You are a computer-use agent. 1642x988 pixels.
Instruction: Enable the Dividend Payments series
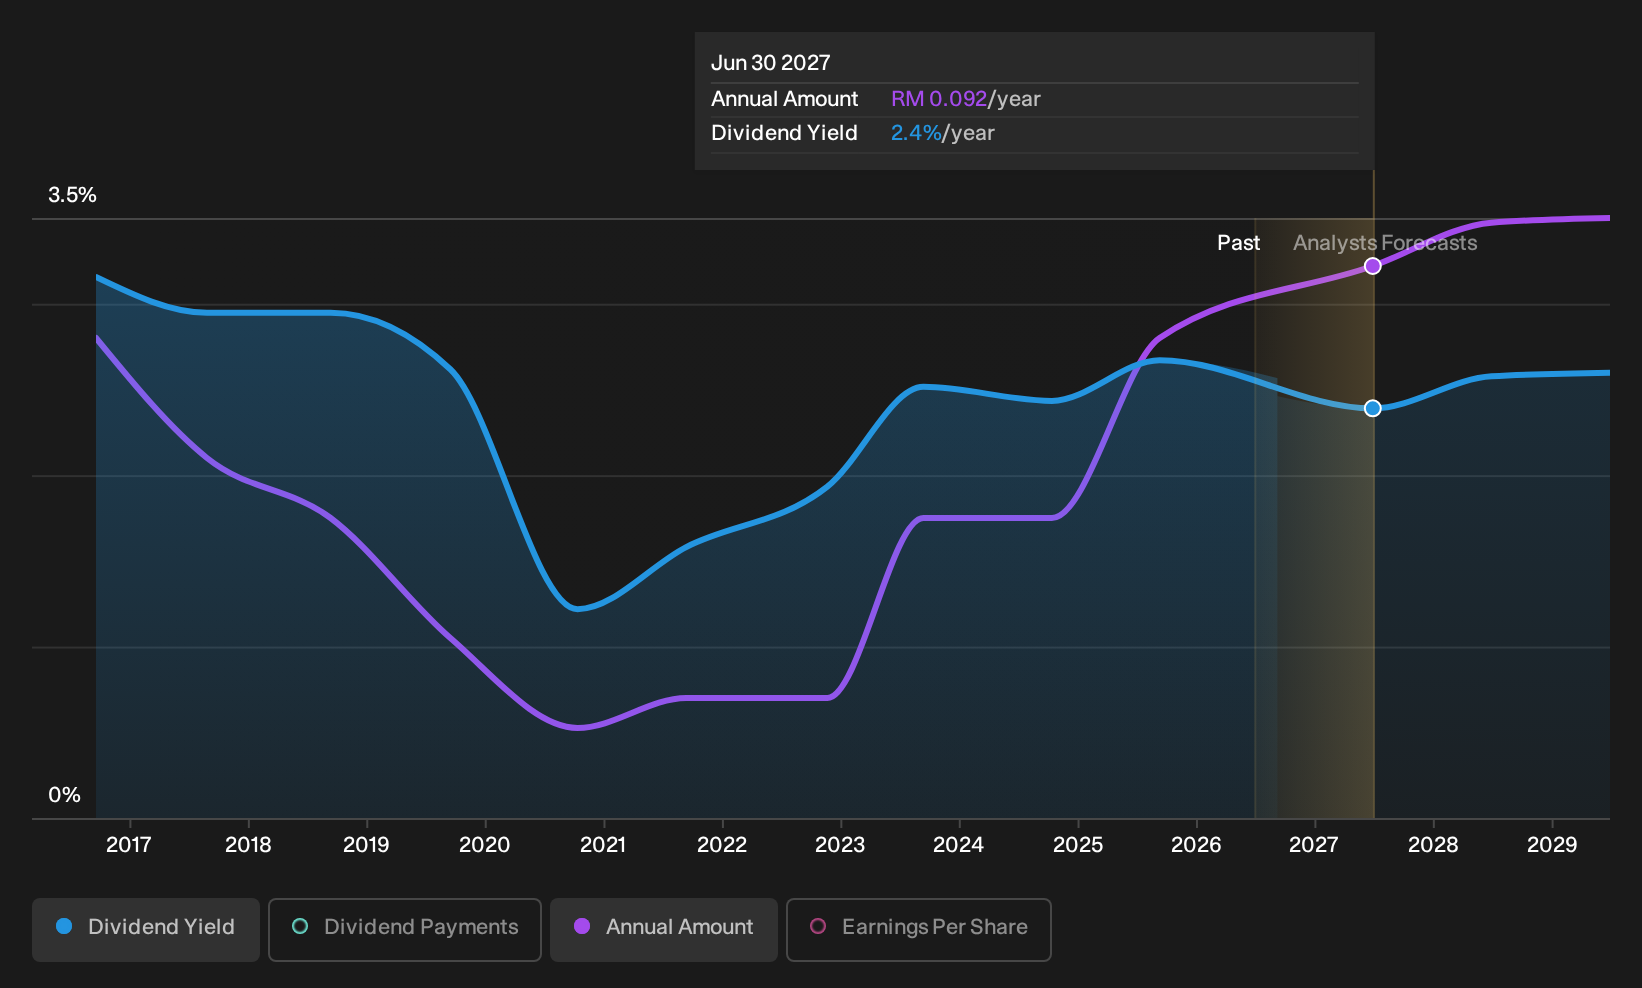[405, 930]
